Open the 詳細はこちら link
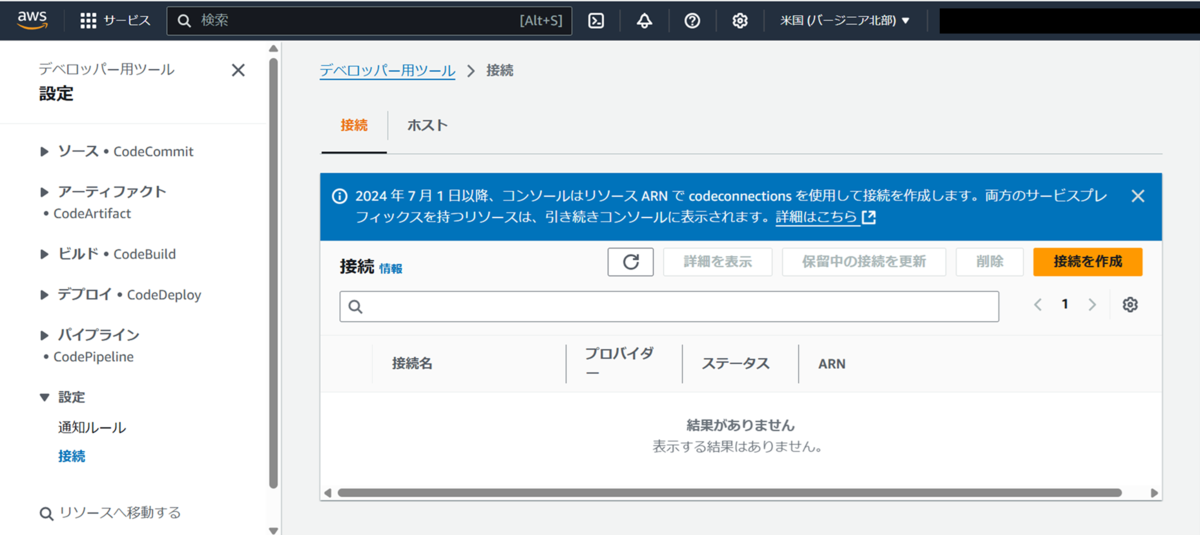The height and width of the screenshot is (535, 1200). point(826,217)
